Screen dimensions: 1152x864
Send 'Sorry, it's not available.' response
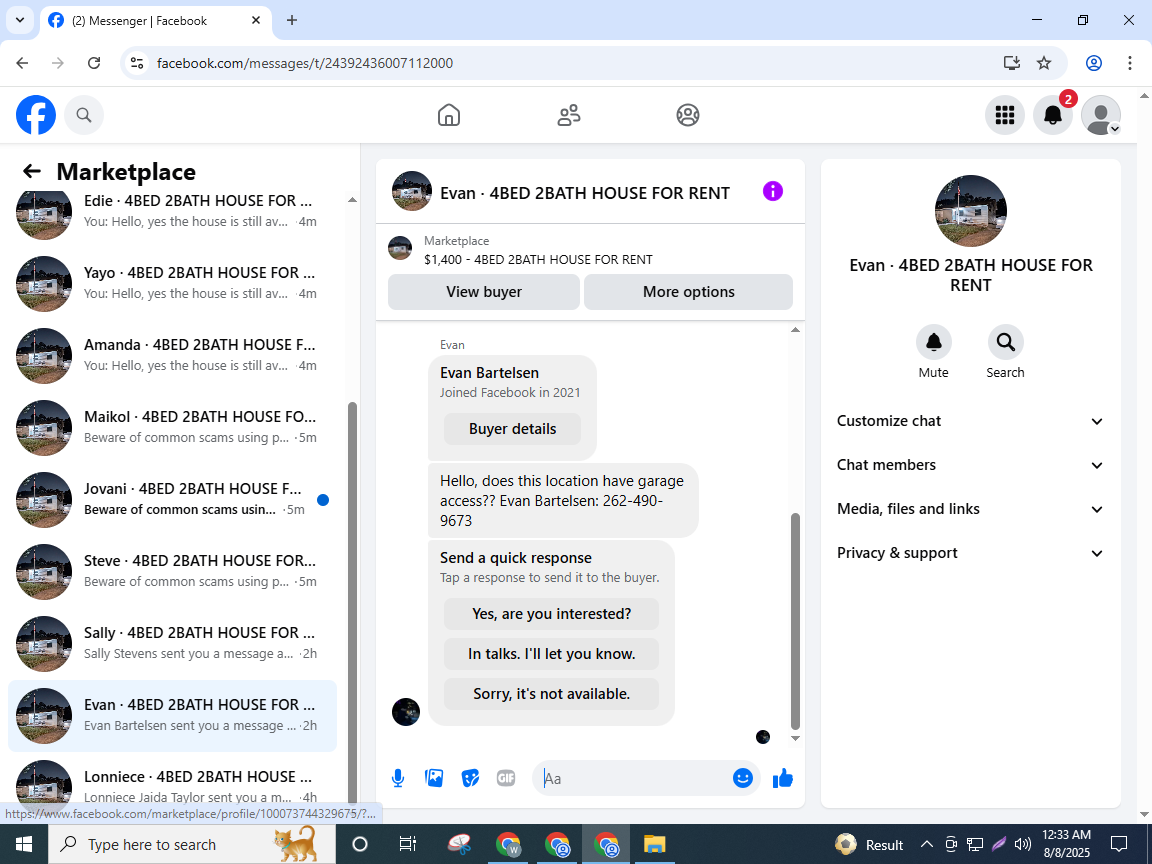[x=551, y=694]
